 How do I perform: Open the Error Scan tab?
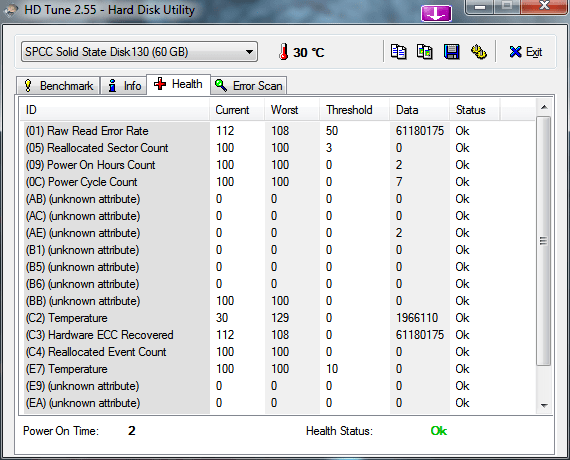(x=249, y=86)
